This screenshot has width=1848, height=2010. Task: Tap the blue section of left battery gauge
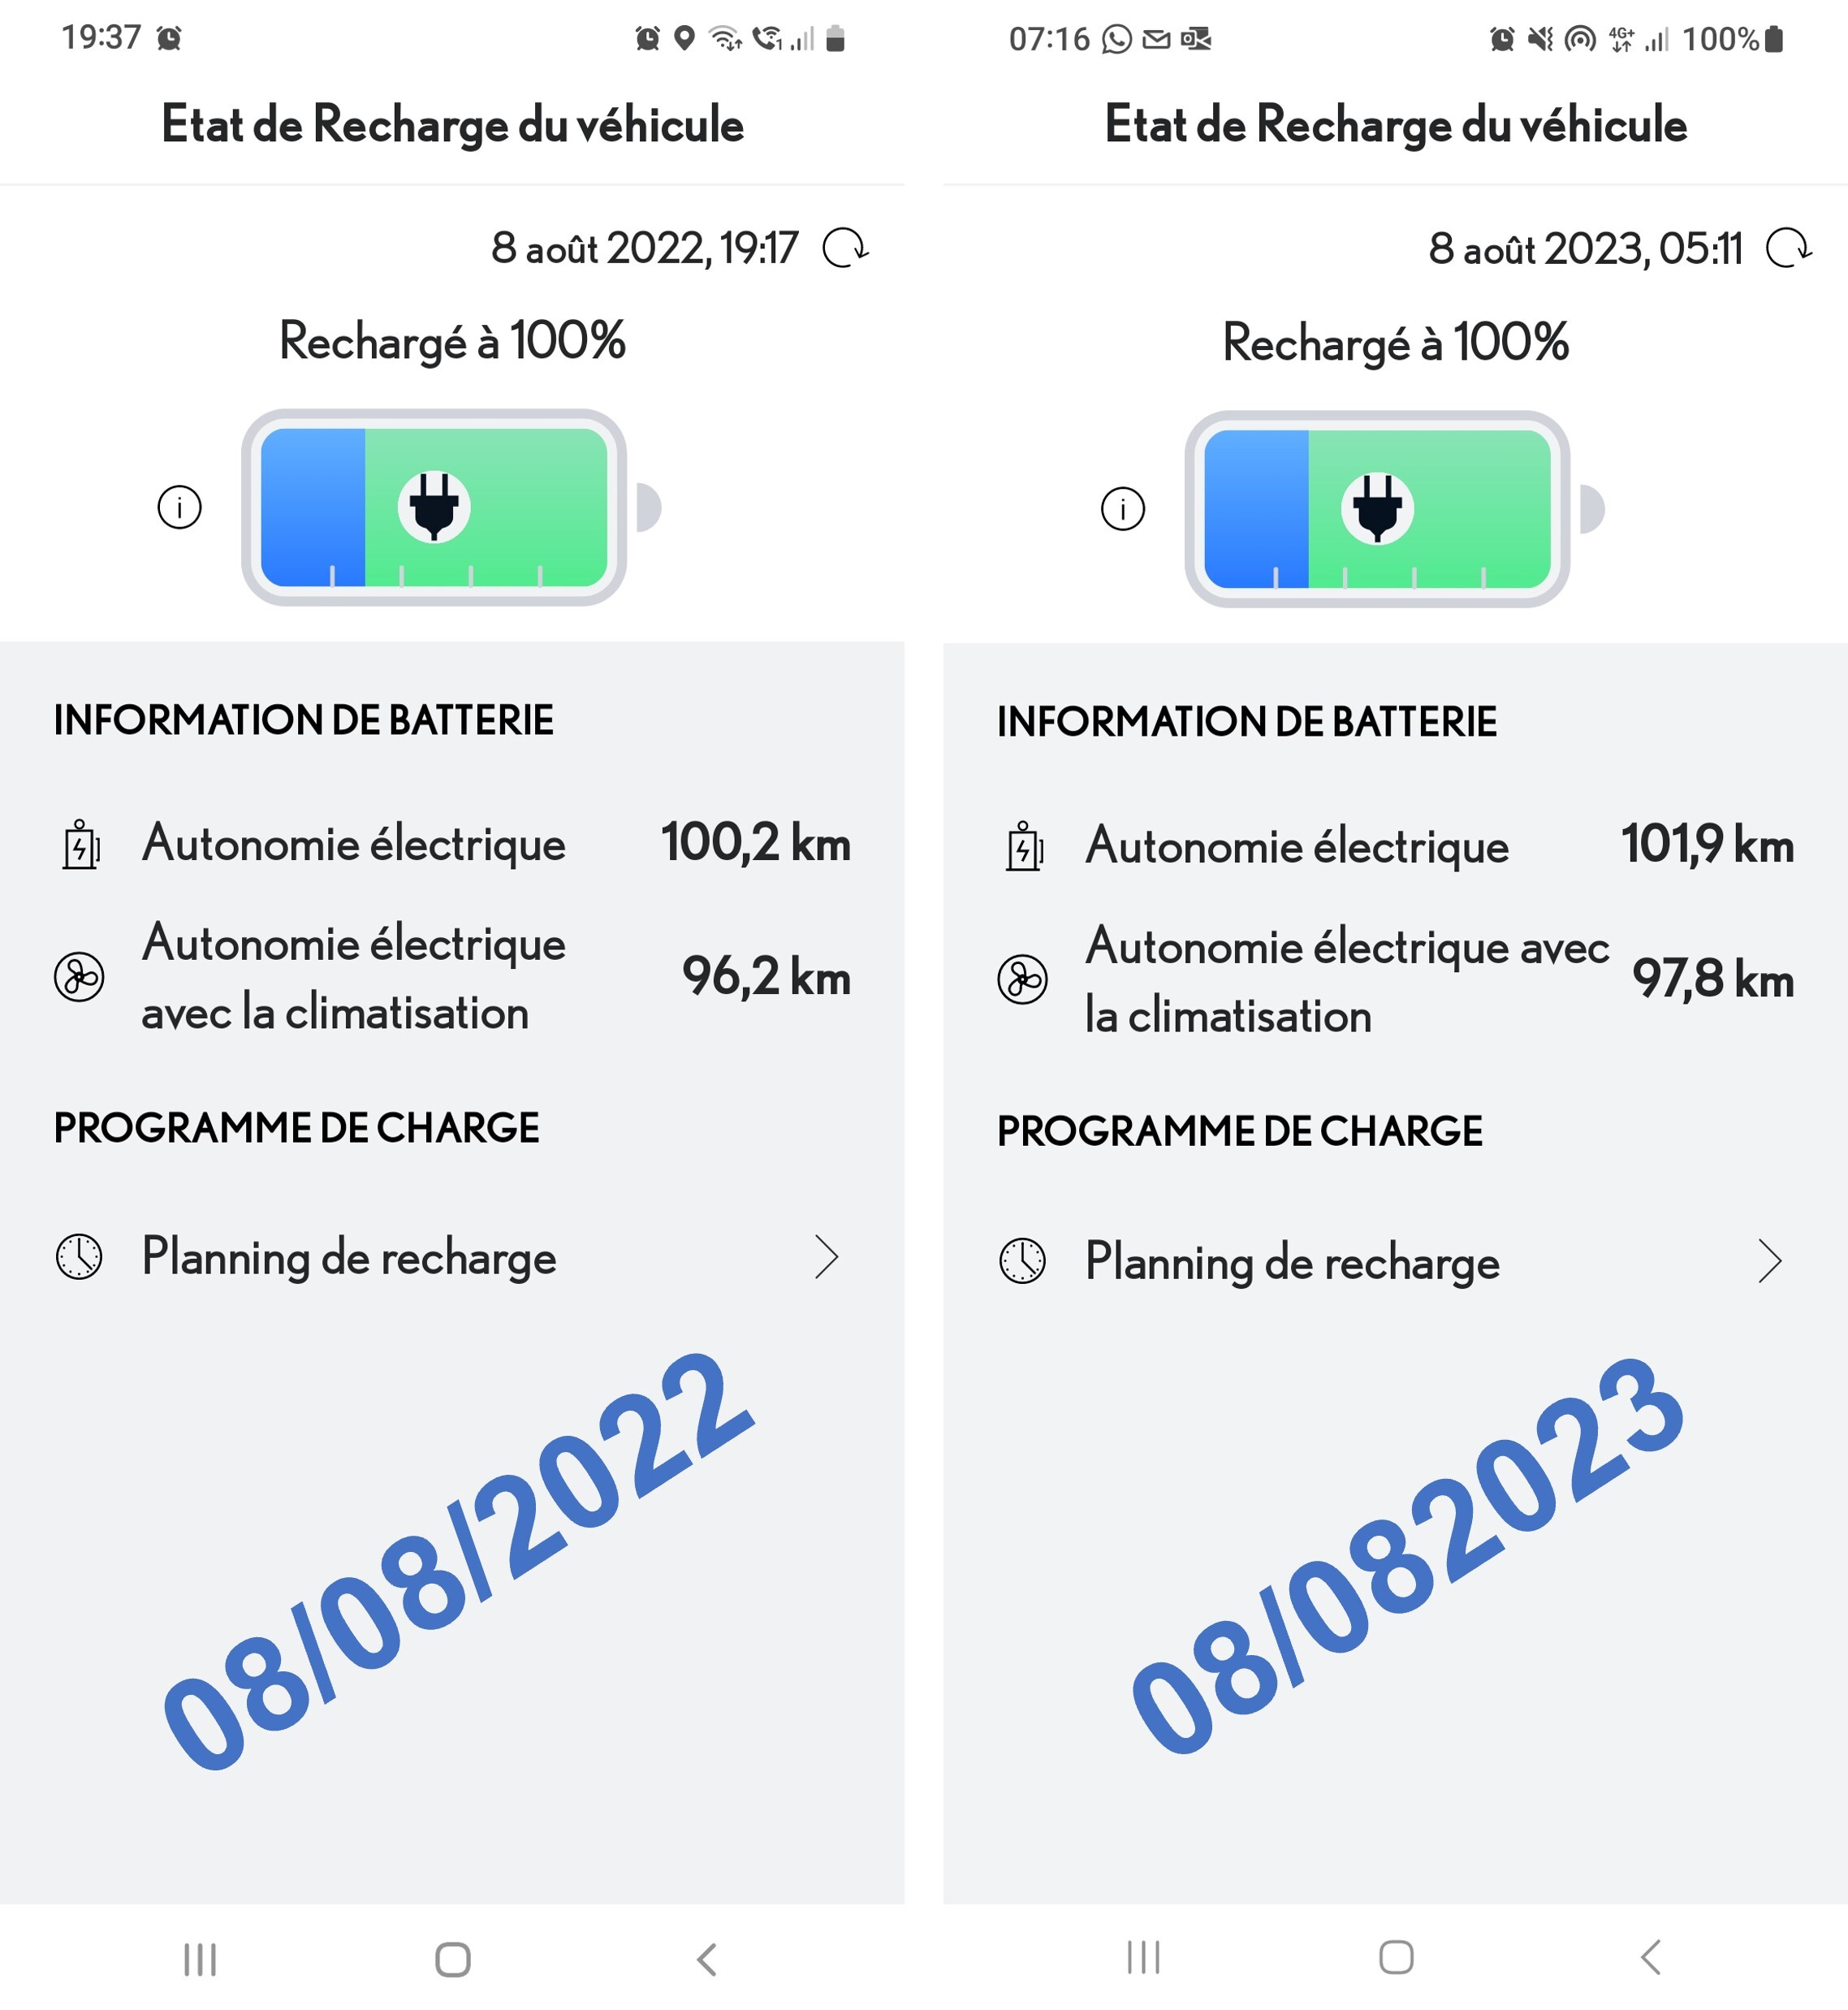(x=312, y=507)
